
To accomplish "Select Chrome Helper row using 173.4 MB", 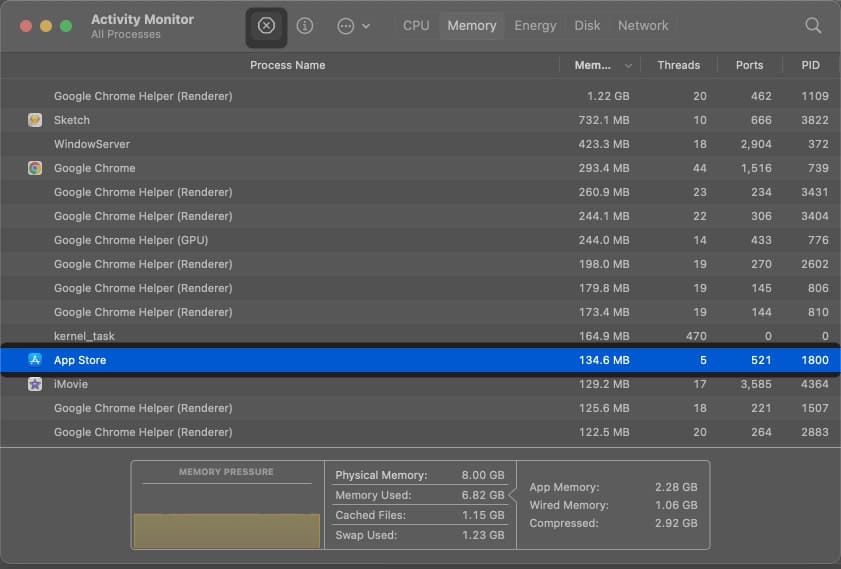I will point(420,312).
